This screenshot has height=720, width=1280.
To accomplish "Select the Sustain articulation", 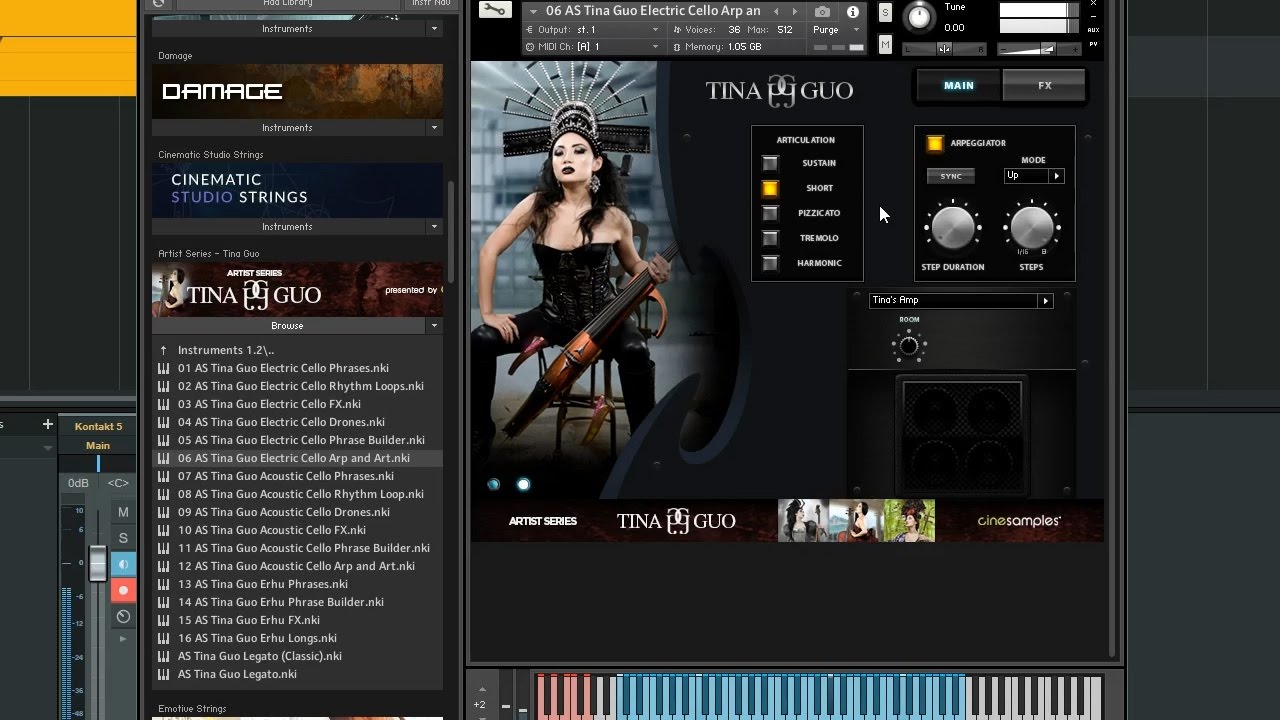I will [770, 163].
